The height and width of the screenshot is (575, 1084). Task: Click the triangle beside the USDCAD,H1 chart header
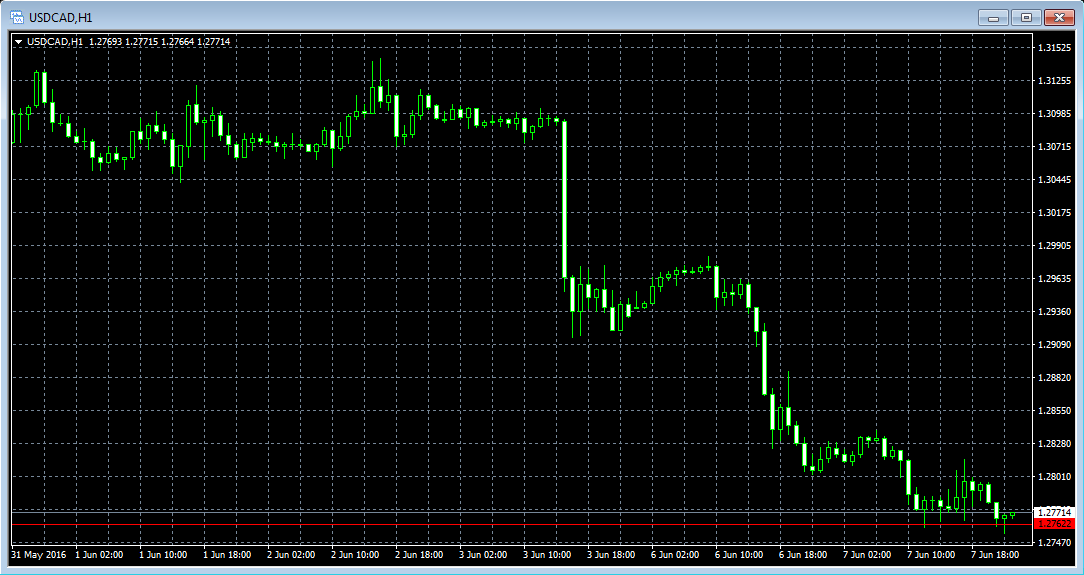19,42
